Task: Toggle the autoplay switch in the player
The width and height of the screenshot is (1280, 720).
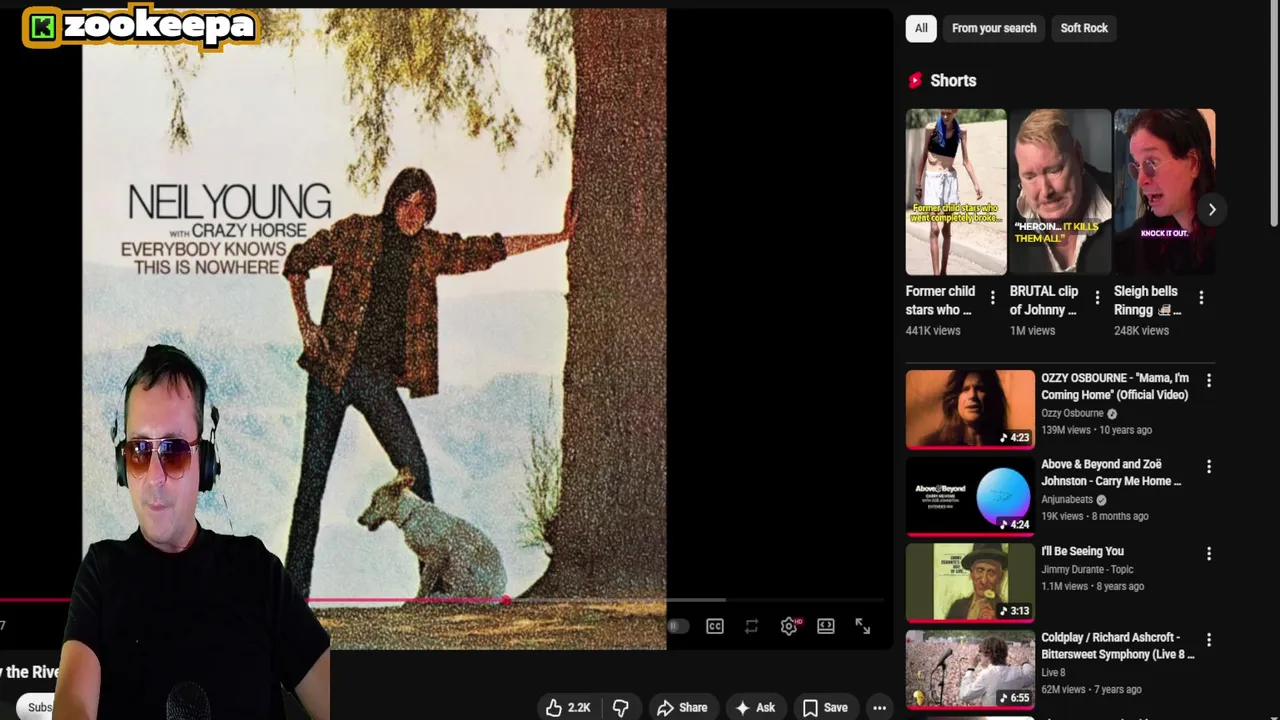Action: (678, 626)
